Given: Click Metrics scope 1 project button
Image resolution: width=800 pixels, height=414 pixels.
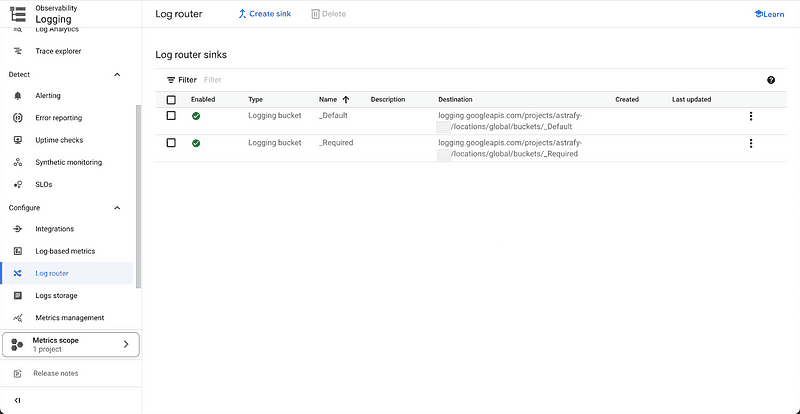Looking at the screenshot, I should [x=71, y=345].
